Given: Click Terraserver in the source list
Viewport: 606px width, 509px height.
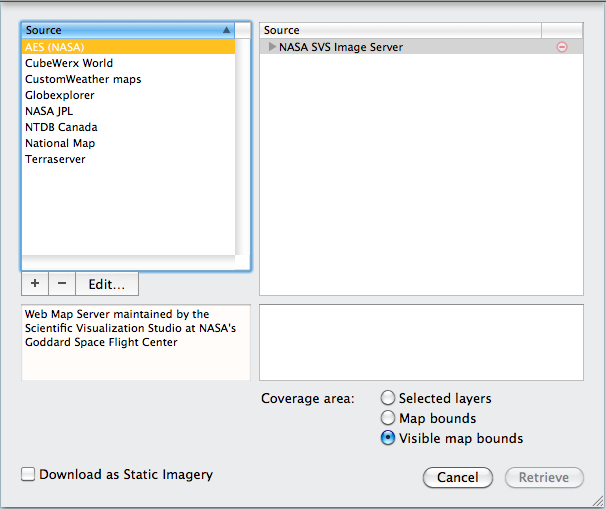Looking at the screenshot, I should [x=55, y=159].
